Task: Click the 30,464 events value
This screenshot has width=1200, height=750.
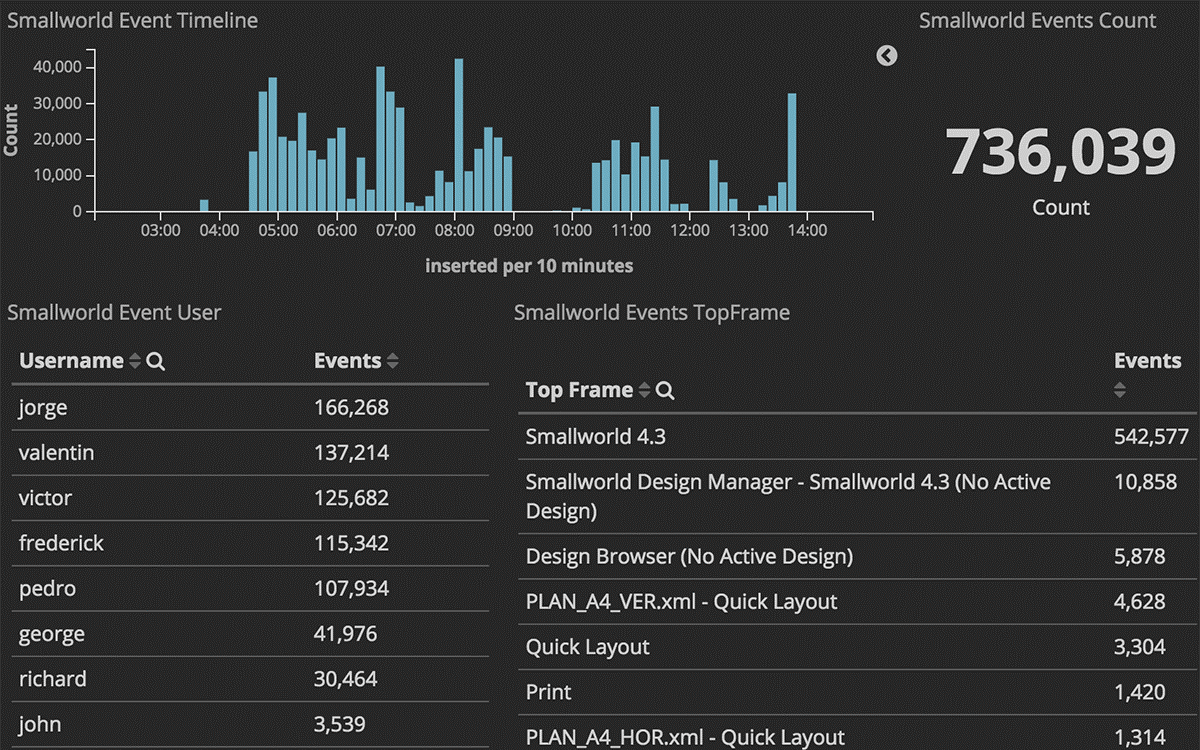Action: 346,679
